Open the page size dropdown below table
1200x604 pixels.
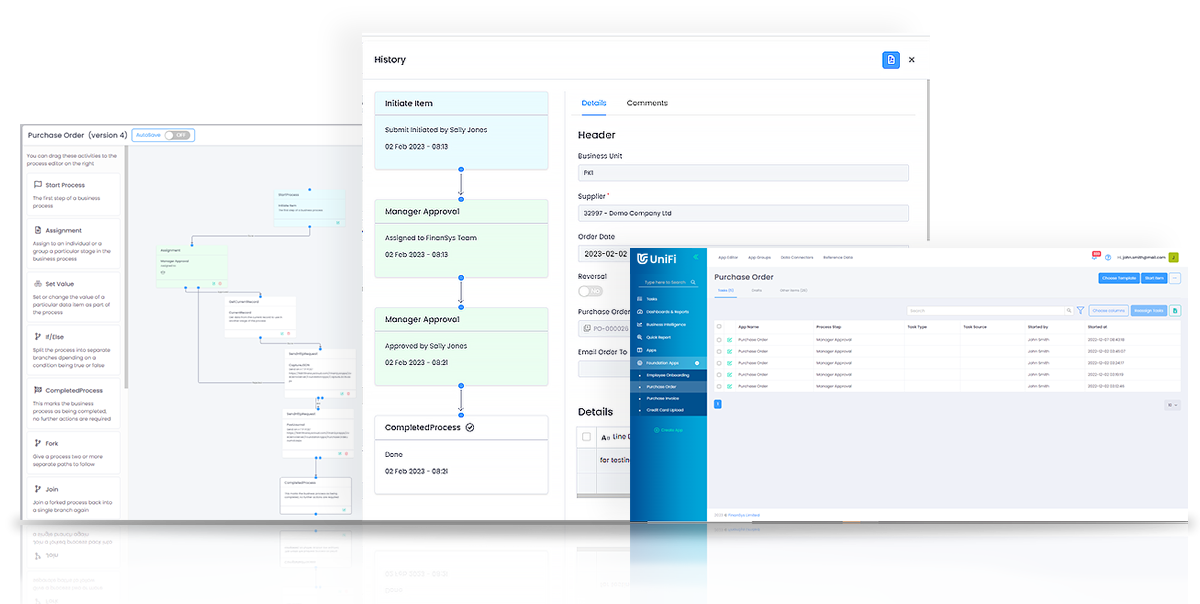1172,404
